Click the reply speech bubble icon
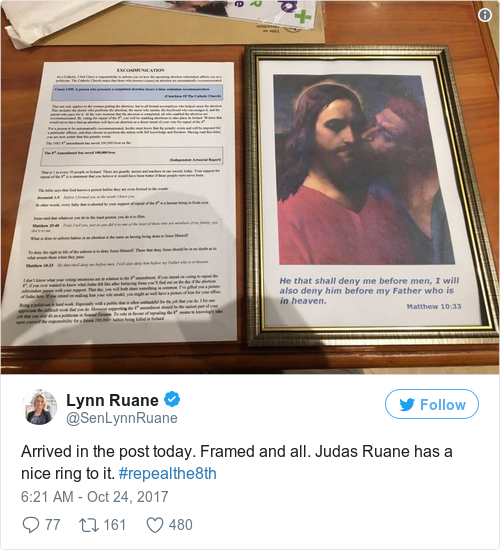This screenshot has height=550, width=500. tap(31, 525)
